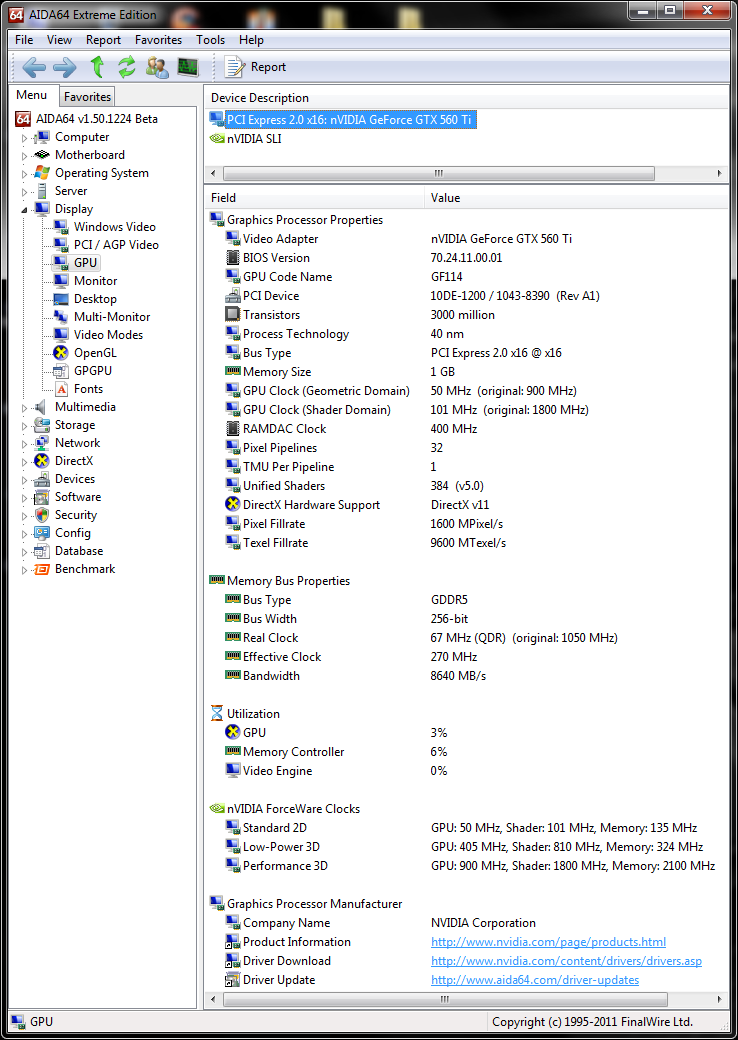Click the BIOS Version value 70.24.11.00.01
The width and height of the screenshot is (738, 1040).
466,258
